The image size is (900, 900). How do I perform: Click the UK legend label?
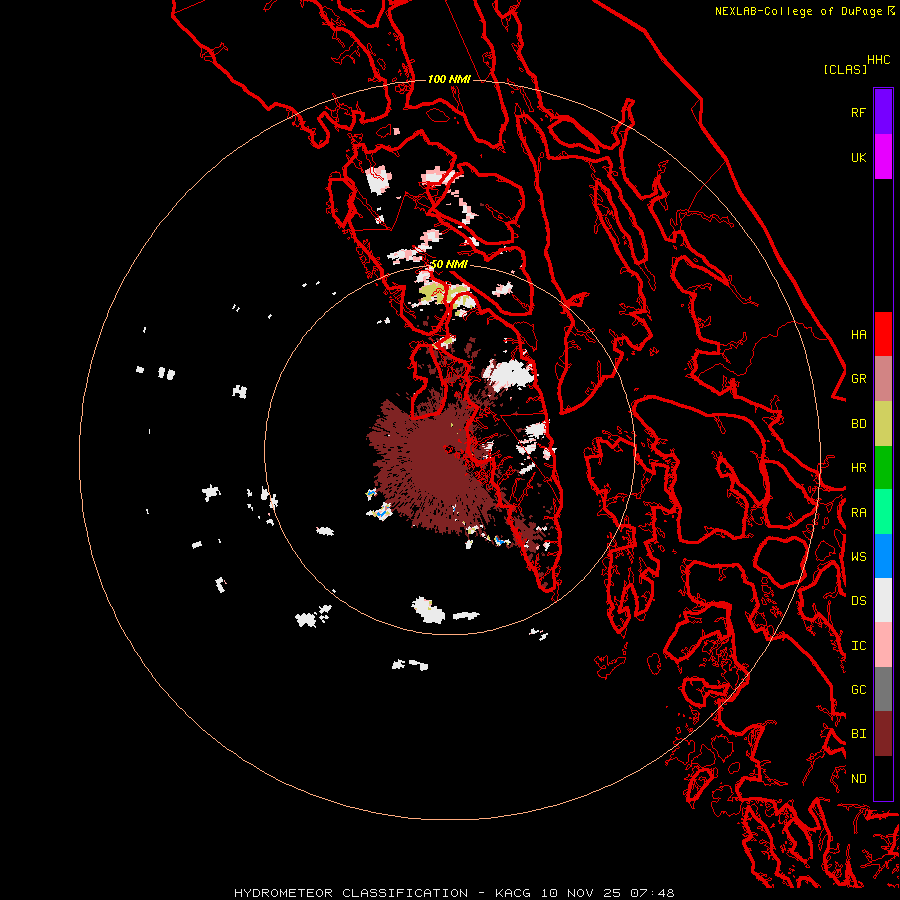tap(858, 157)
